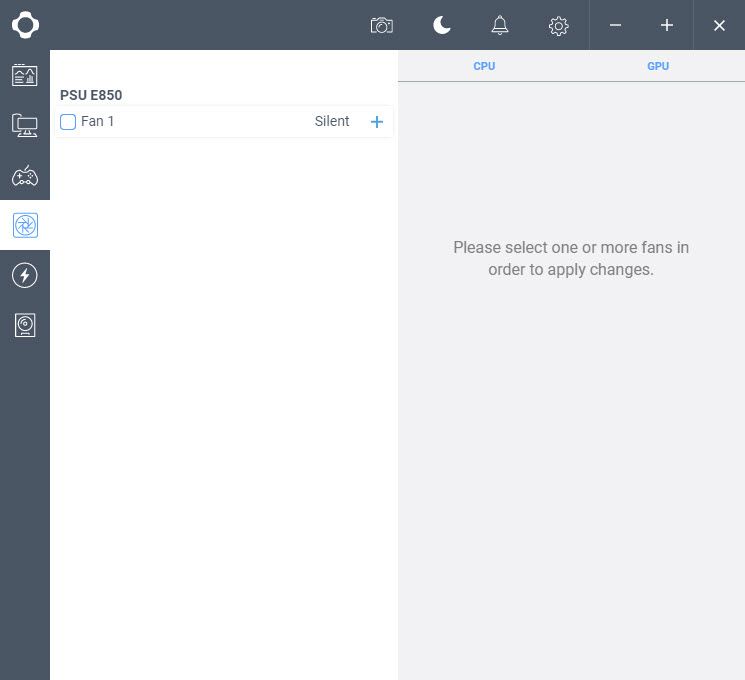The image size is (745, 680).
Task: Click the PSU E850 heading
Action: tap(91, 95)
